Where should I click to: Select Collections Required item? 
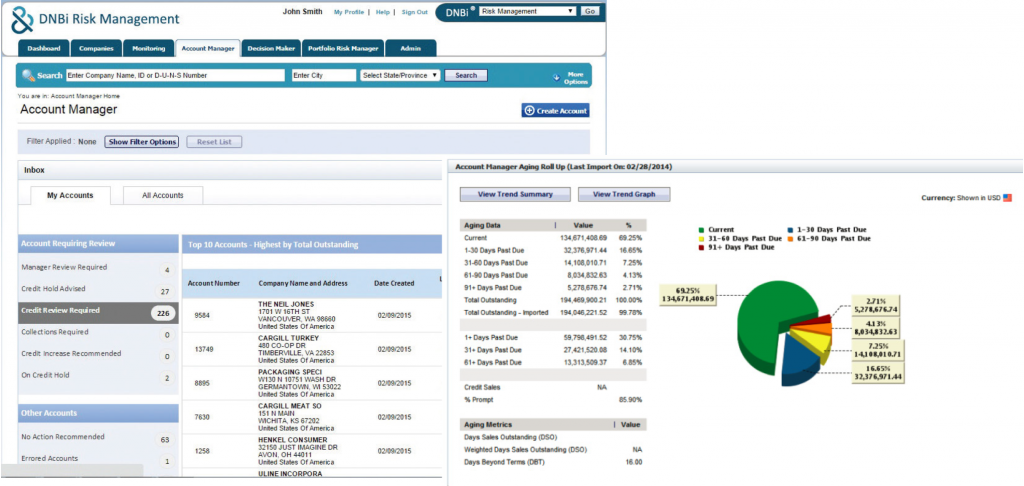[x=98, y=332]
